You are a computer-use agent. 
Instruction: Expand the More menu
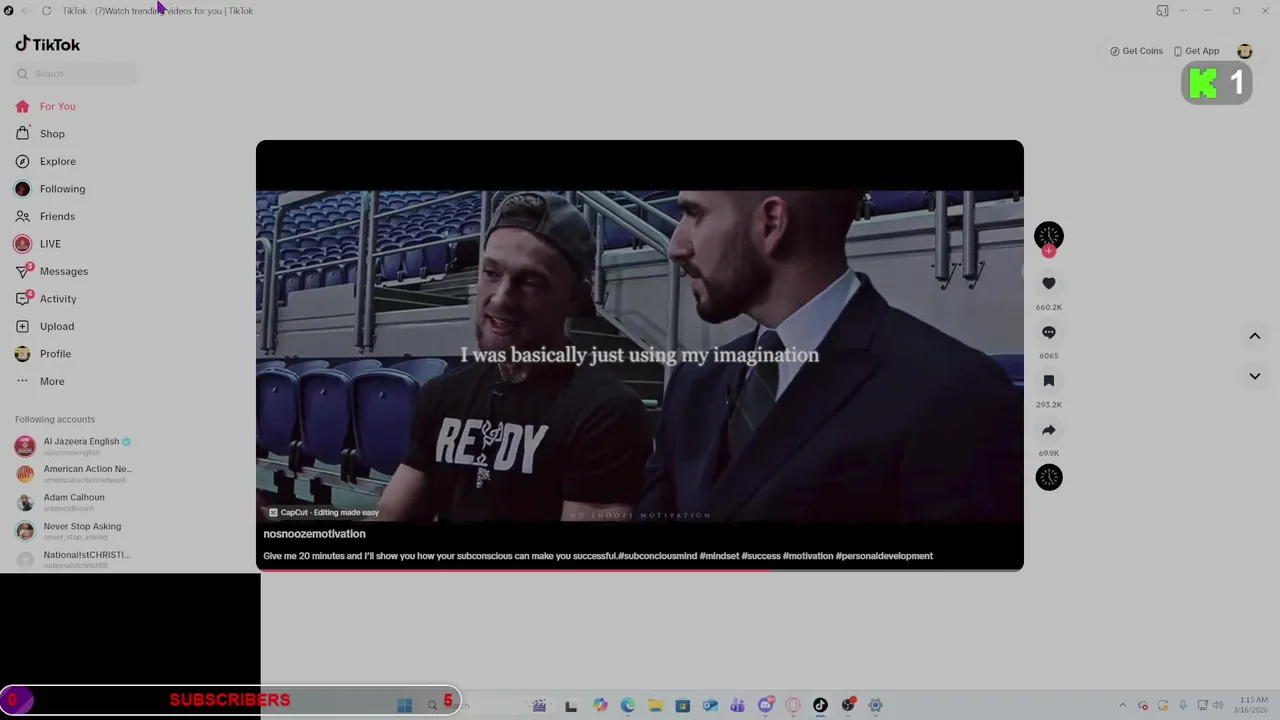52,381
